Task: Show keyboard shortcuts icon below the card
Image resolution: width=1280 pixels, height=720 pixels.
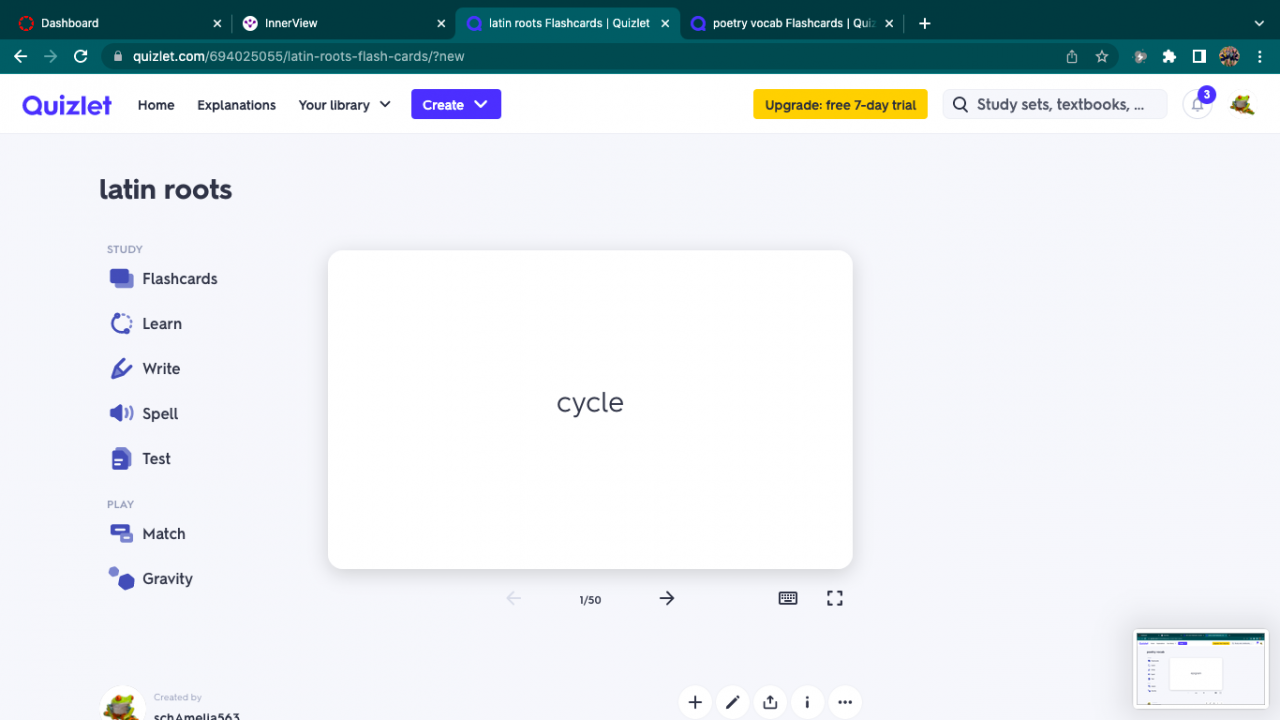Action: [788, 598]
